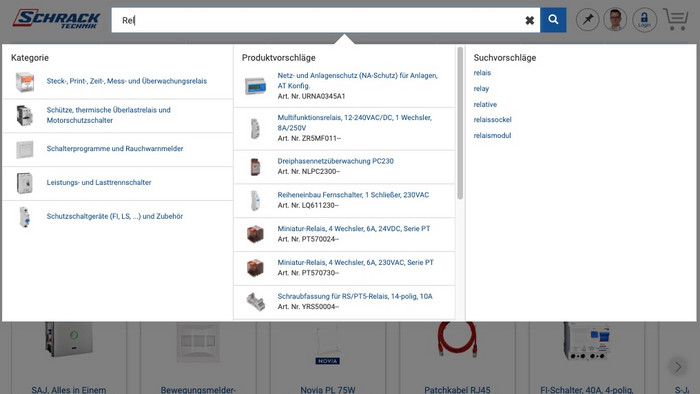Click the SAJ inverter product image
This screenshot has height=394, width=700.
coord(69,339)
